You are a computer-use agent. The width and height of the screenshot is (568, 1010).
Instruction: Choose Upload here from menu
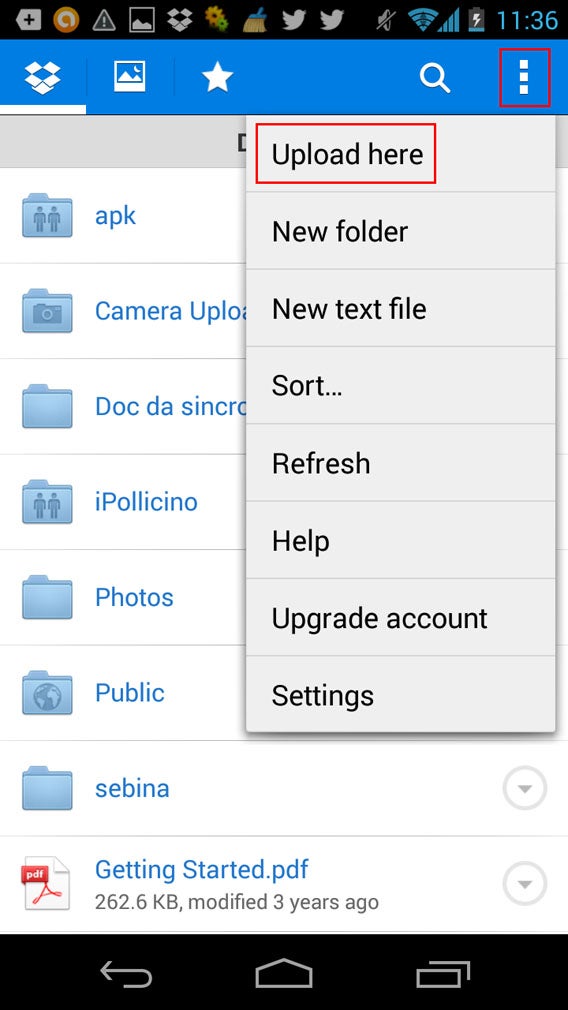coord(401,154)
